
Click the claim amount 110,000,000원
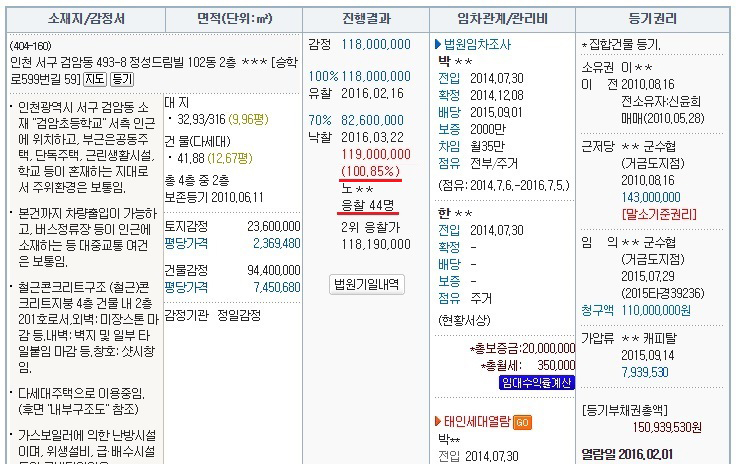(656, 310)
